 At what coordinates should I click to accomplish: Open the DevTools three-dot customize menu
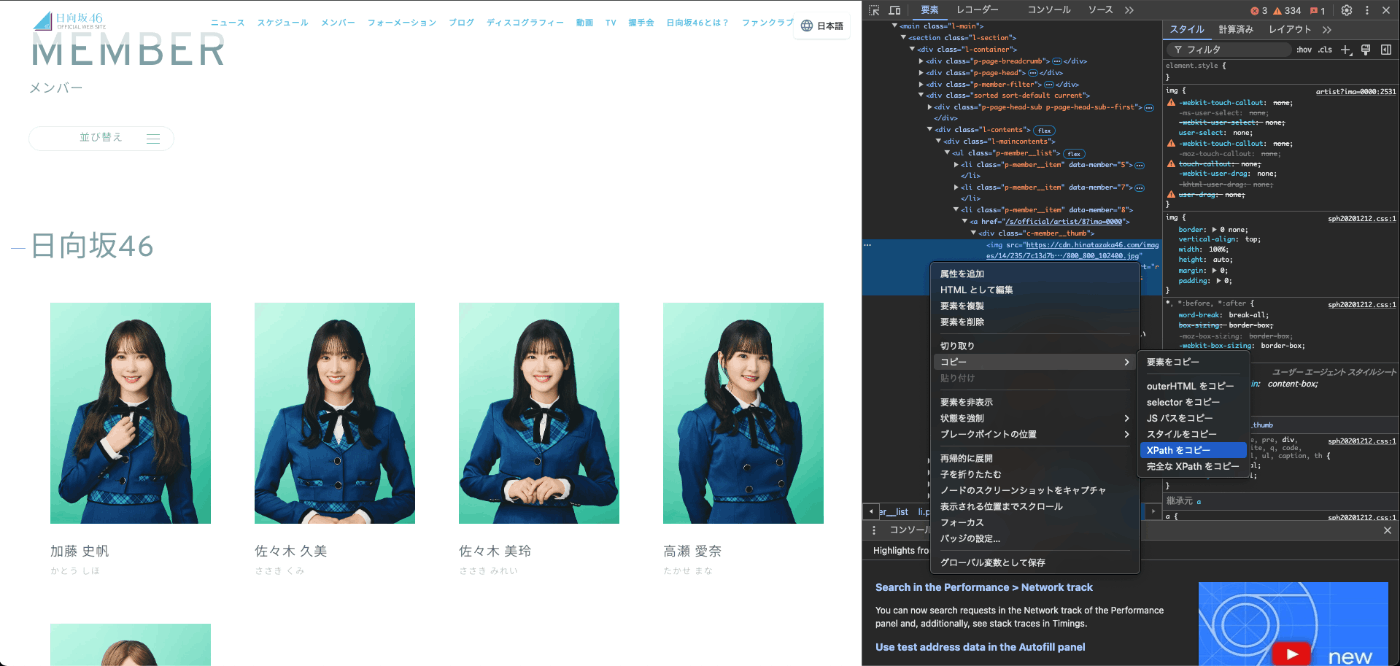tap(1367, 10)
